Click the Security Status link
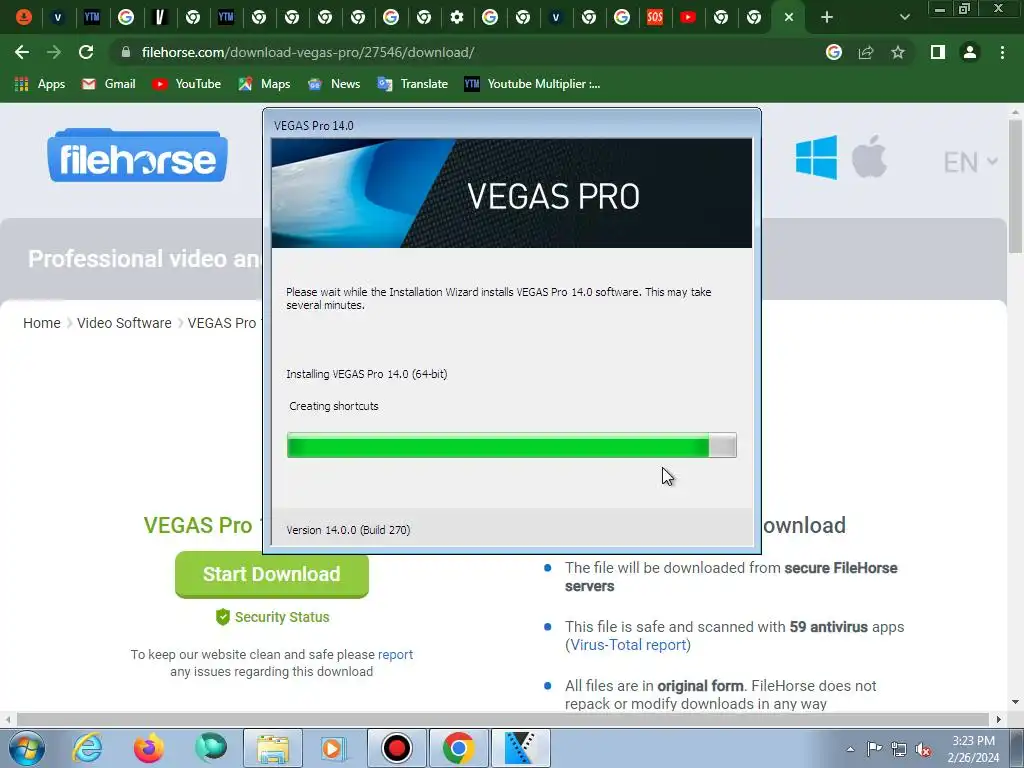The width and height of the screenshot is (1024, 768). click(x=272, y=617)
